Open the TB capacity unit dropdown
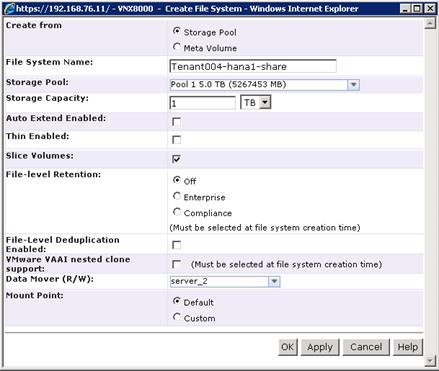The image size is (439, 371). pyautogui.click(x=256, y=102)
